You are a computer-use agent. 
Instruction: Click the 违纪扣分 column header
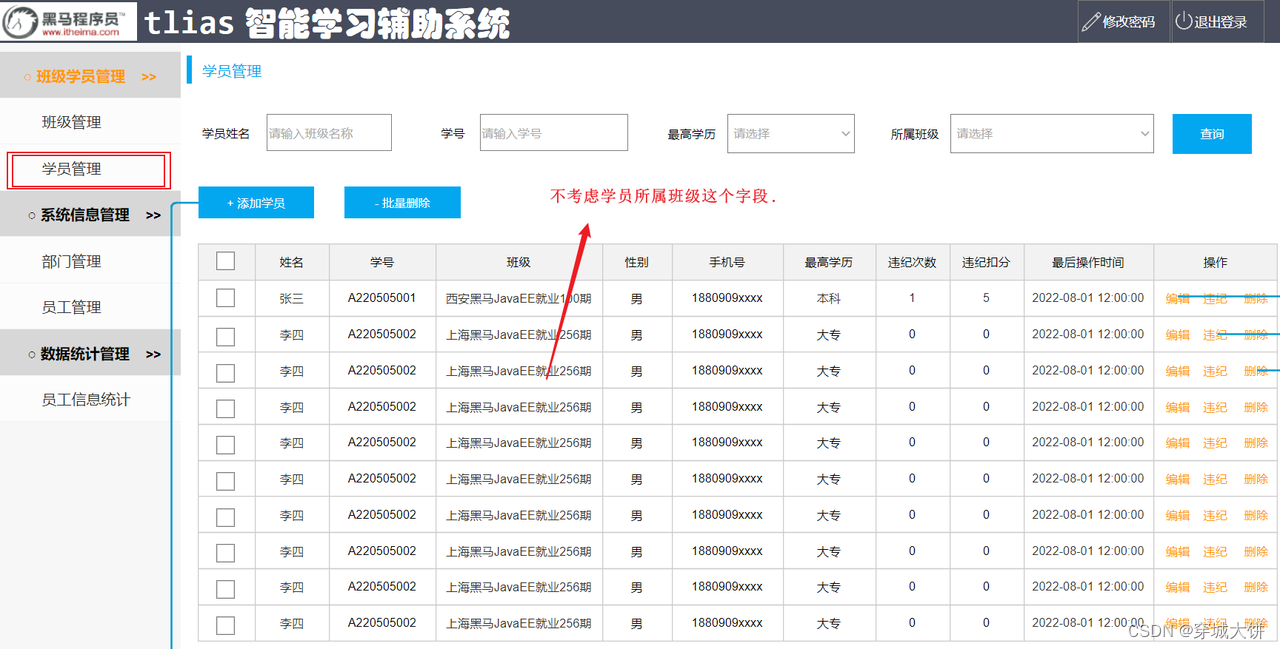click(x=986, y=262)
